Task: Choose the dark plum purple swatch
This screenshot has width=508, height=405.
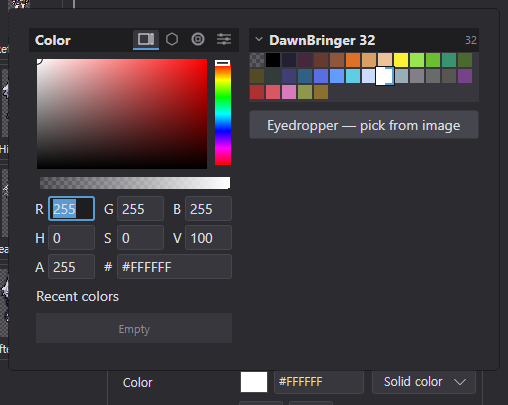Action: pyautogui.click(x=305, y=60)
